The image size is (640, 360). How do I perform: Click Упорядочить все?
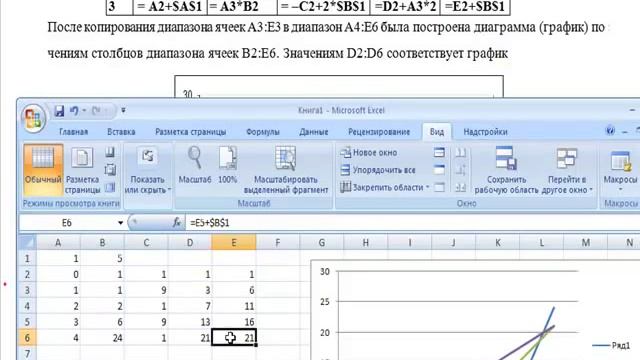[378, 170]
